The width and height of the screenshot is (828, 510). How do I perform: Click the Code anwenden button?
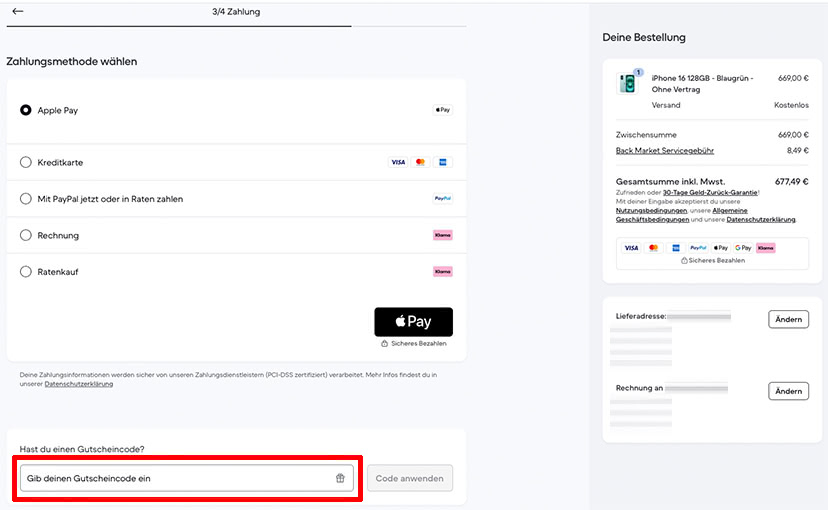pos(410,478)
